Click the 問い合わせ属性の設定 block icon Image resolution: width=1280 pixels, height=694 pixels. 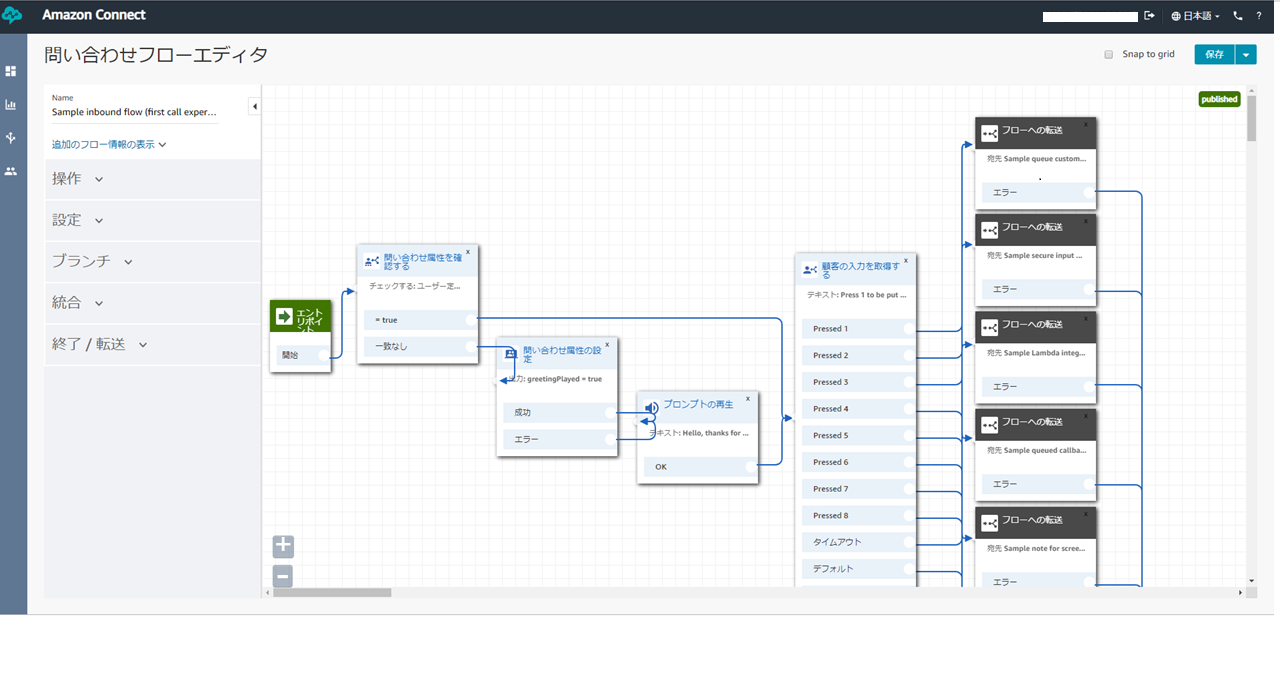coord(510,352)
